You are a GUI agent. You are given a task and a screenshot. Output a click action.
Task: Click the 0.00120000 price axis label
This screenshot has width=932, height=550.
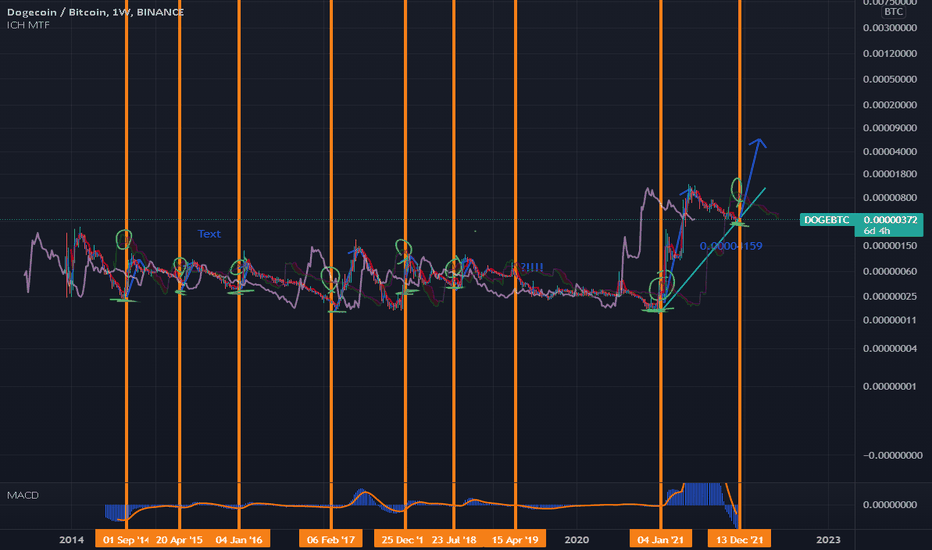point(890,54)
